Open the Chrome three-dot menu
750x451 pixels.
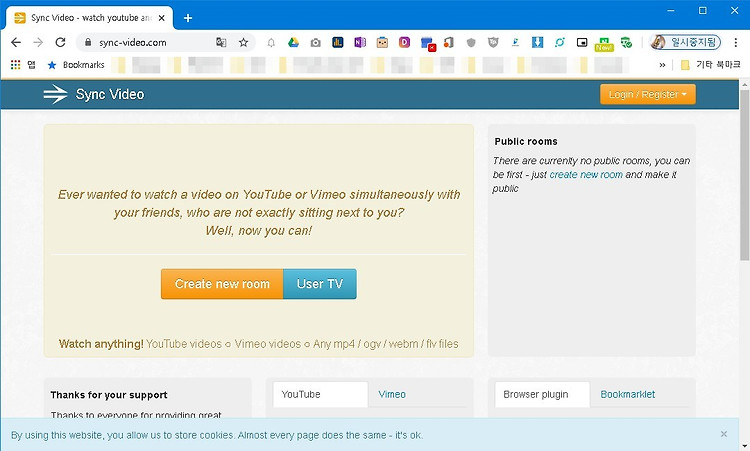click(736, 43)
